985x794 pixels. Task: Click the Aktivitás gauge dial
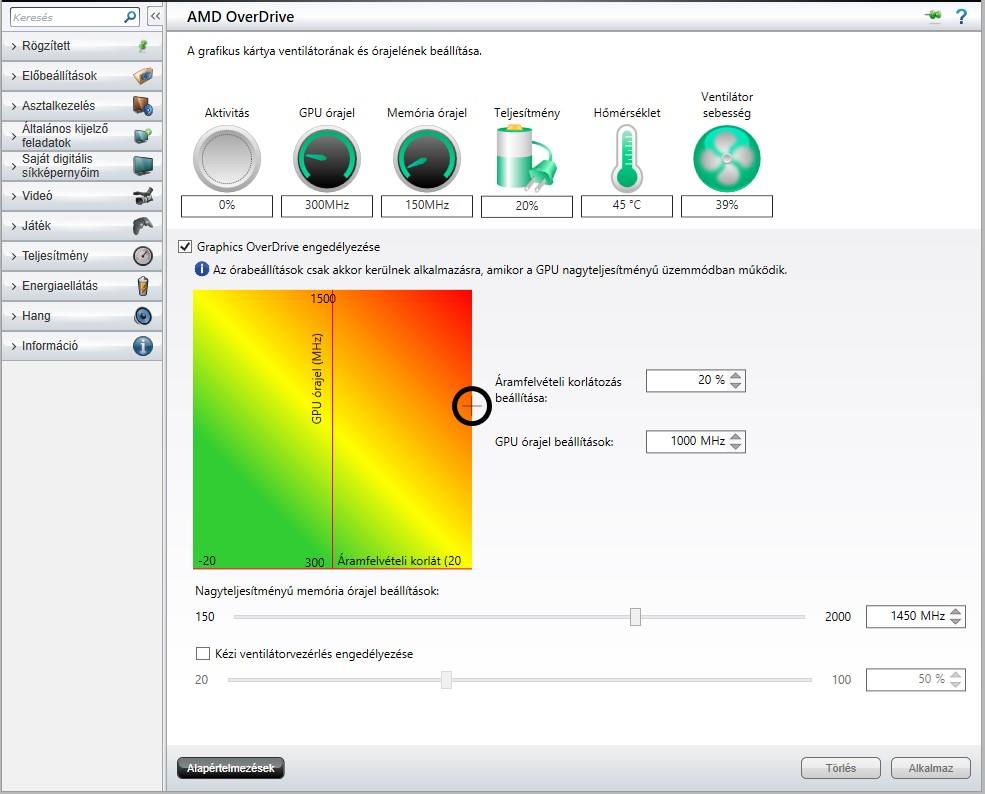[x=227, y=158]
